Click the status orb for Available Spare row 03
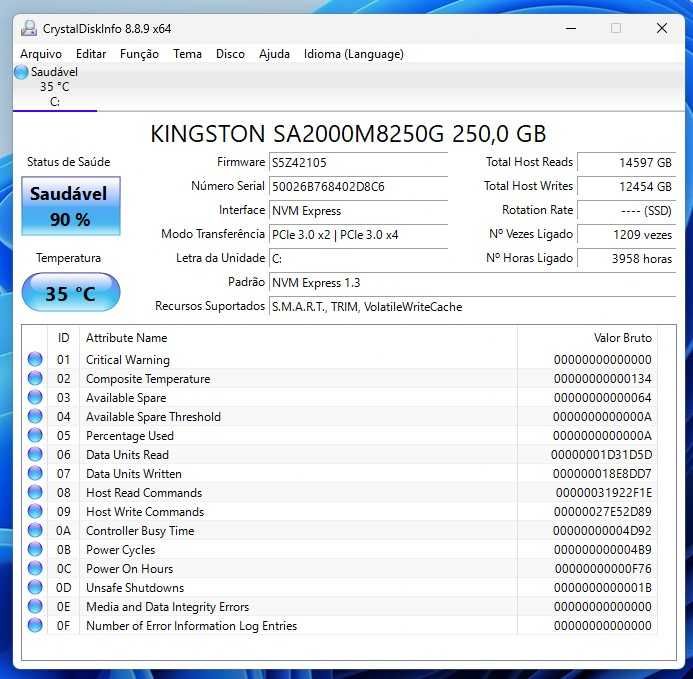Screen dimensions: 693x679 (x=35, y=397)
